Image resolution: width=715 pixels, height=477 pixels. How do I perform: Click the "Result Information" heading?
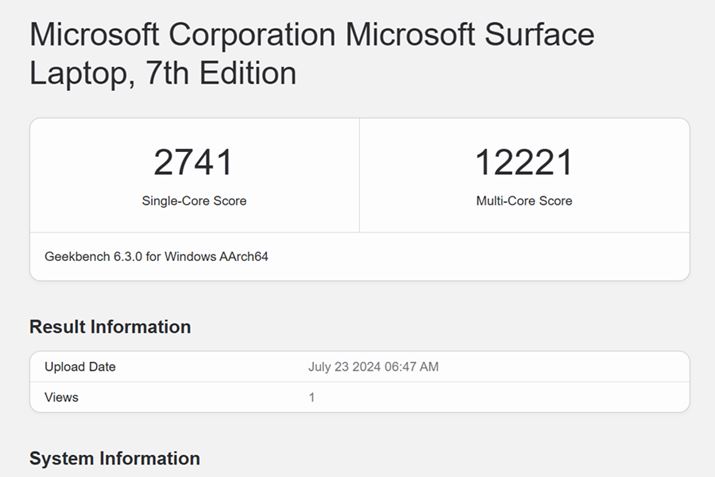110,327
